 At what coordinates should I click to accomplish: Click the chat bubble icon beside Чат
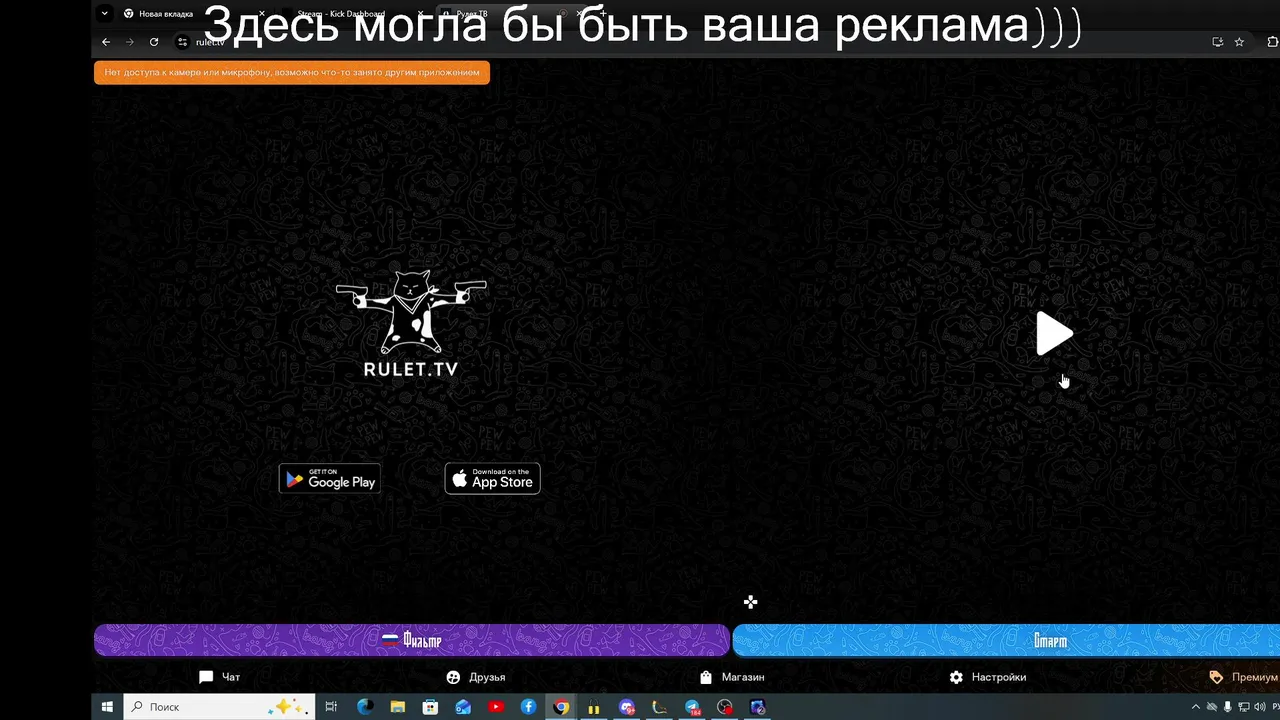pos(206,677)
